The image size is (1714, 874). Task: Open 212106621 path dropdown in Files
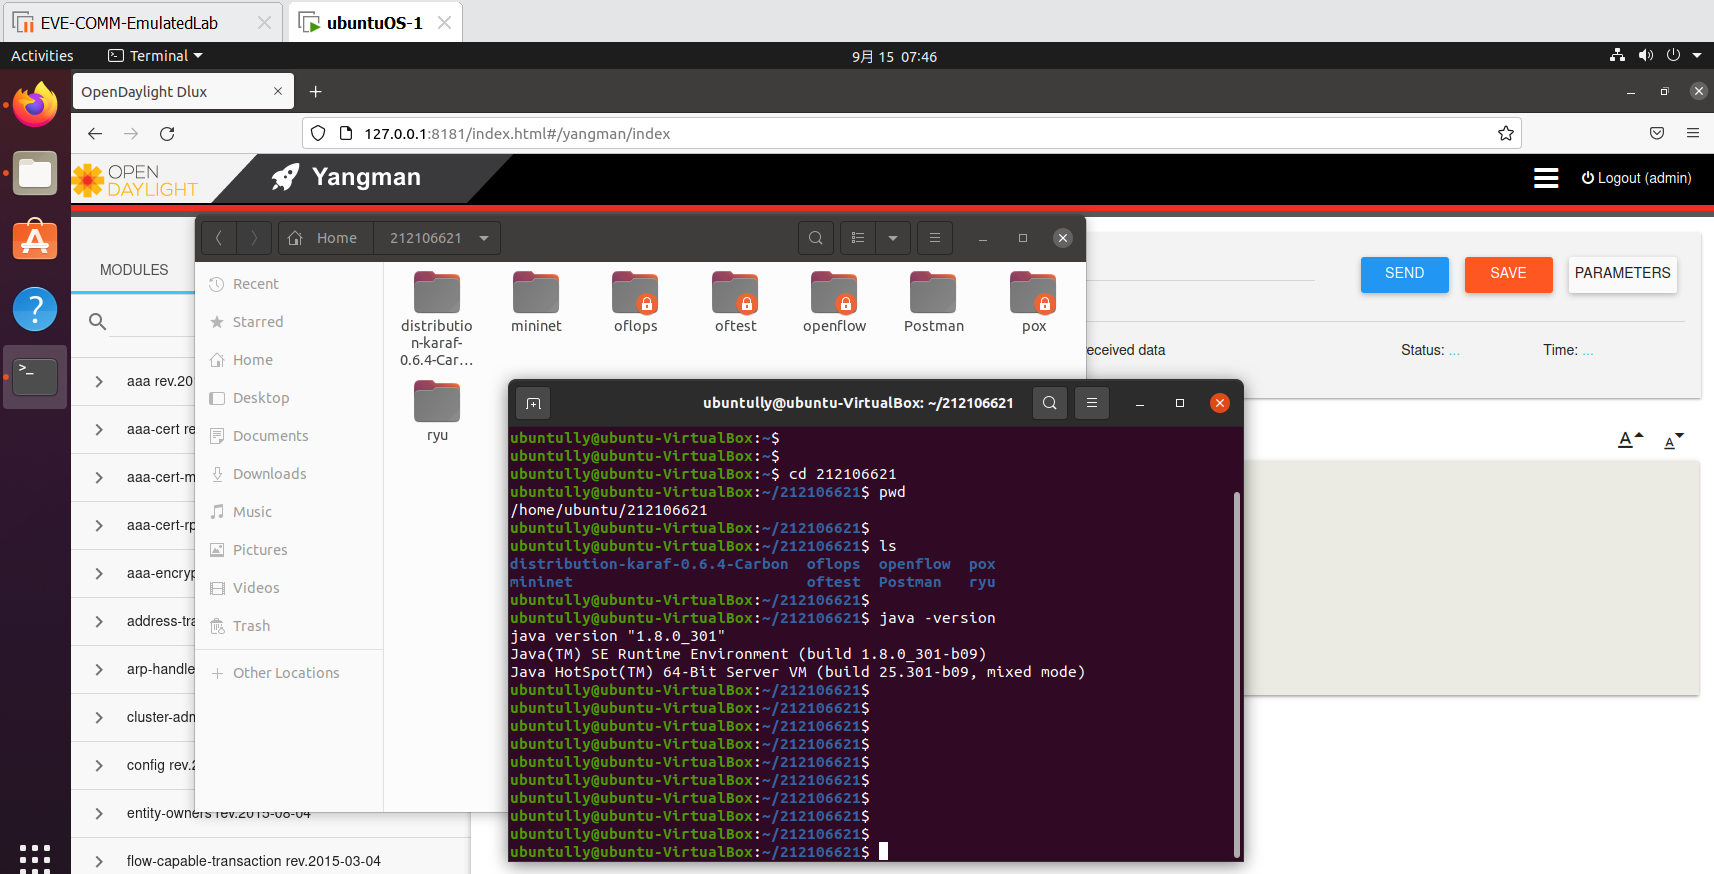484,238
